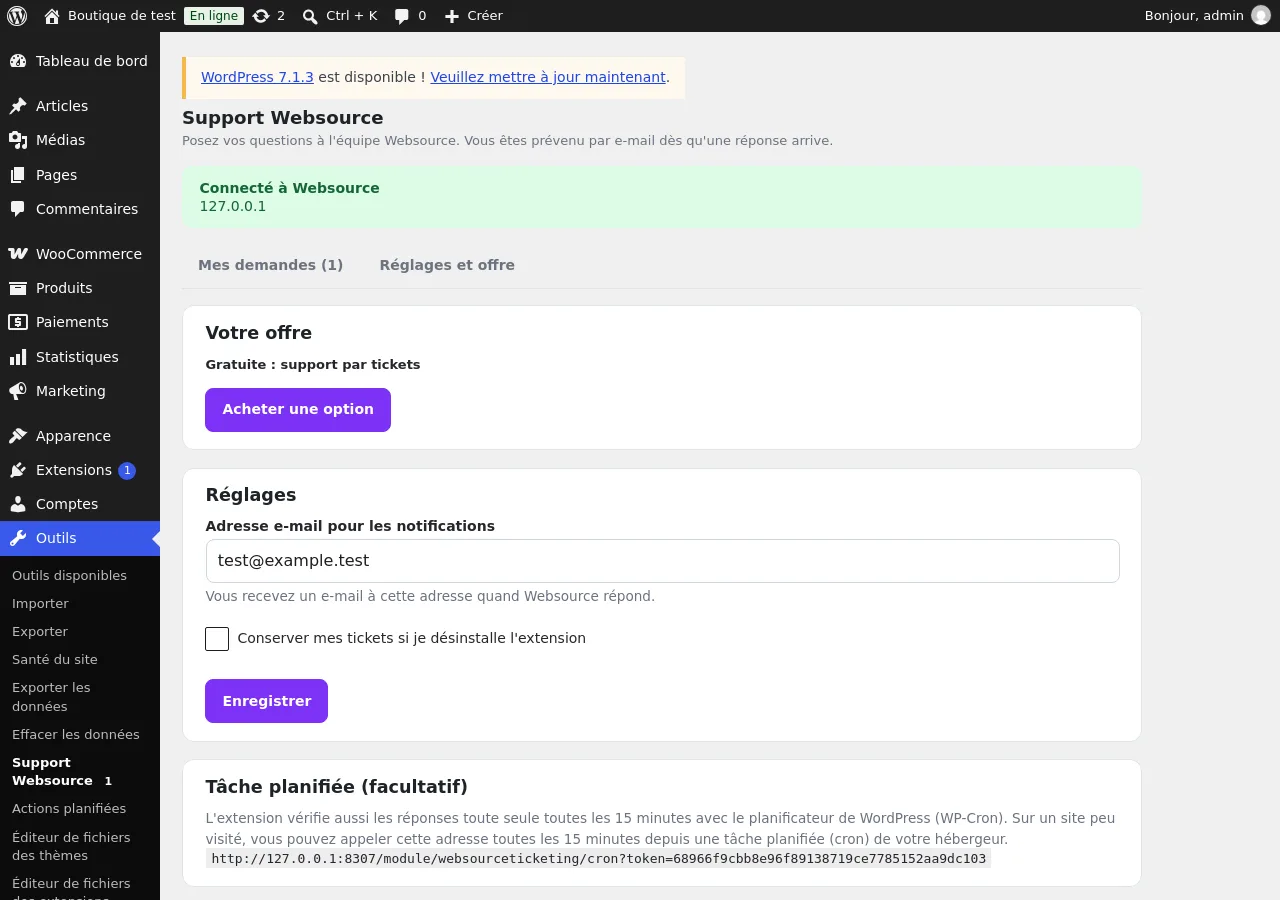The image size is (1280, 900).
Task: Click the Enregistrer button
Action: tap(266, 701)
